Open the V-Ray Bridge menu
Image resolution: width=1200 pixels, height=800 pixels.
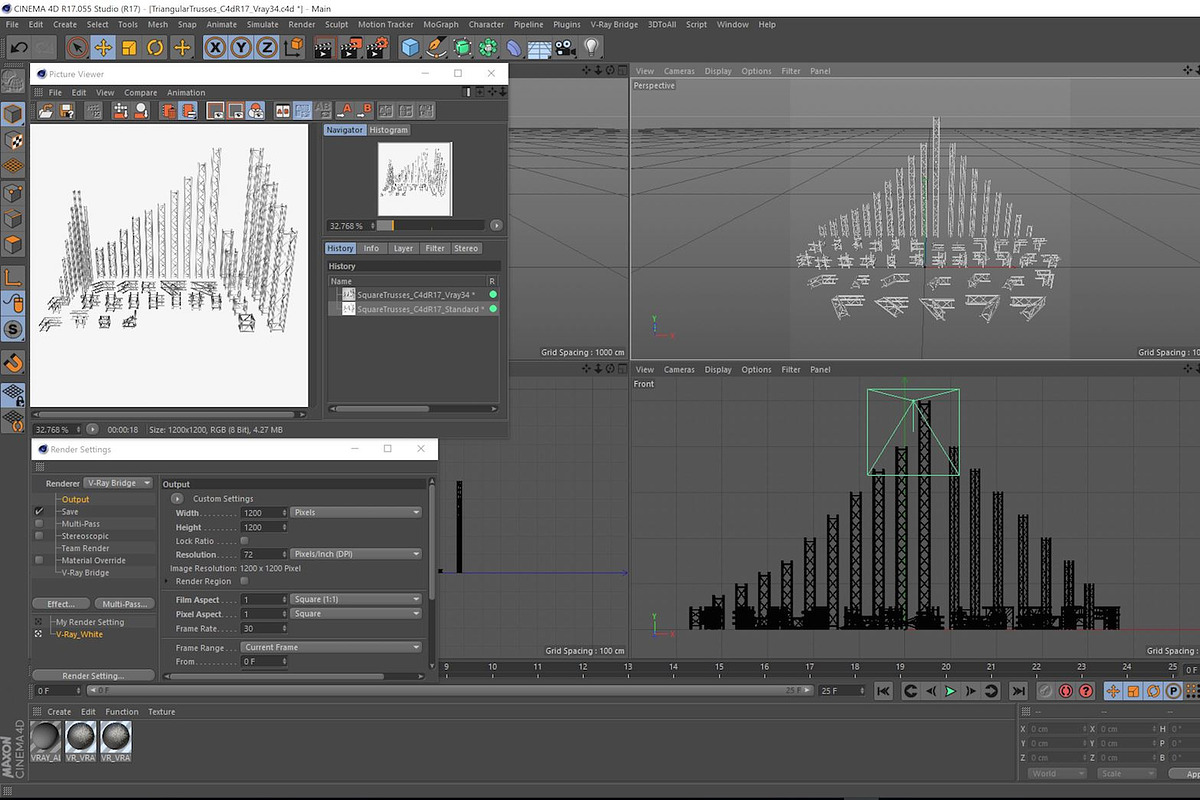click(x=613, y=24)
